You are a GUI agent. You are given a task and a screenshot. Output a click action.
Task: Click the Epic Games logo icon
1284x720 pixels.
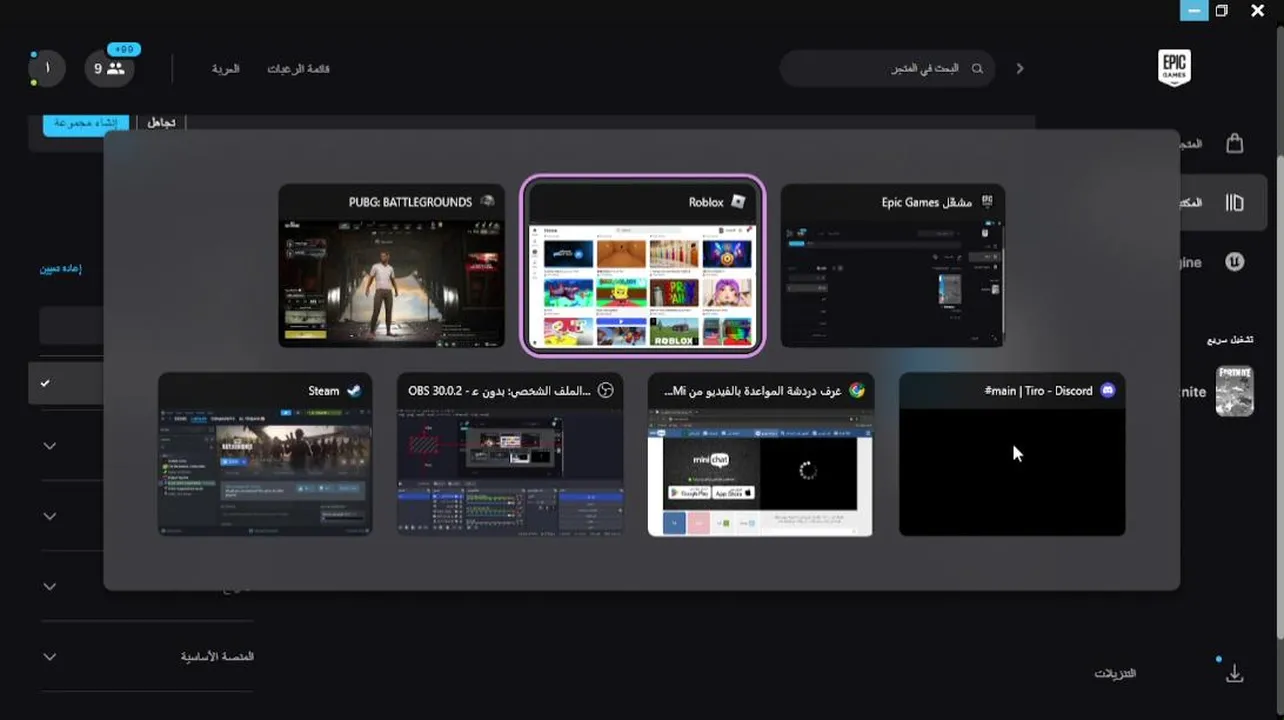click(1174, 68)
